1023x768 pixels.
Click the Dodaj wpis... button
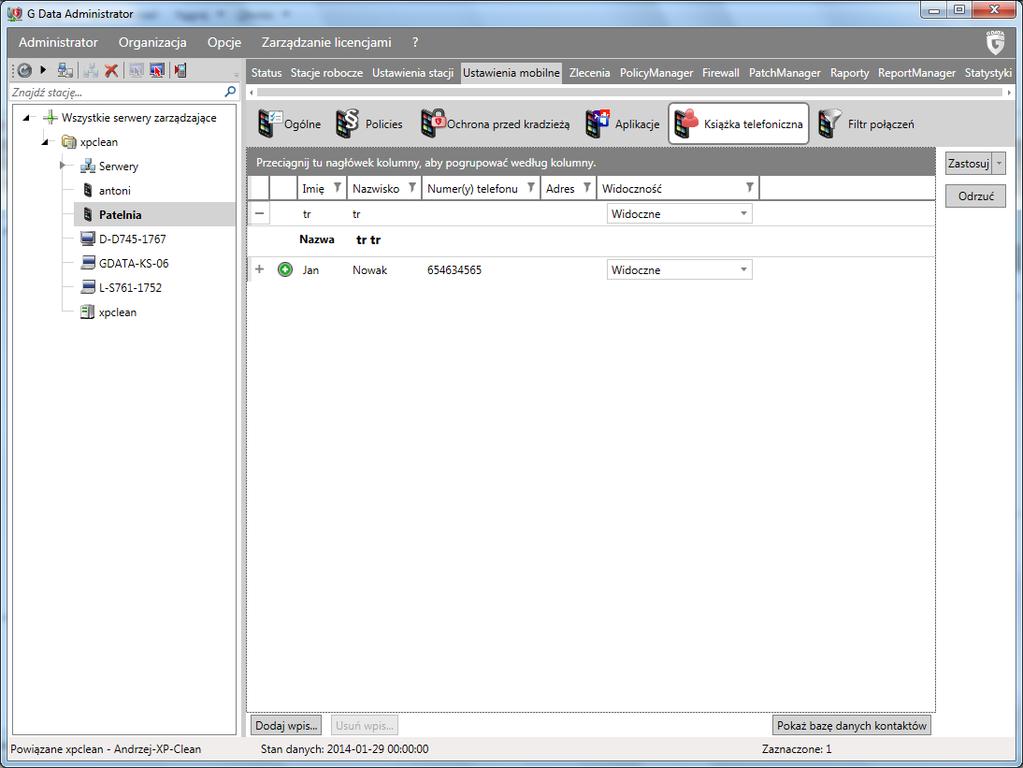(286, 726)
